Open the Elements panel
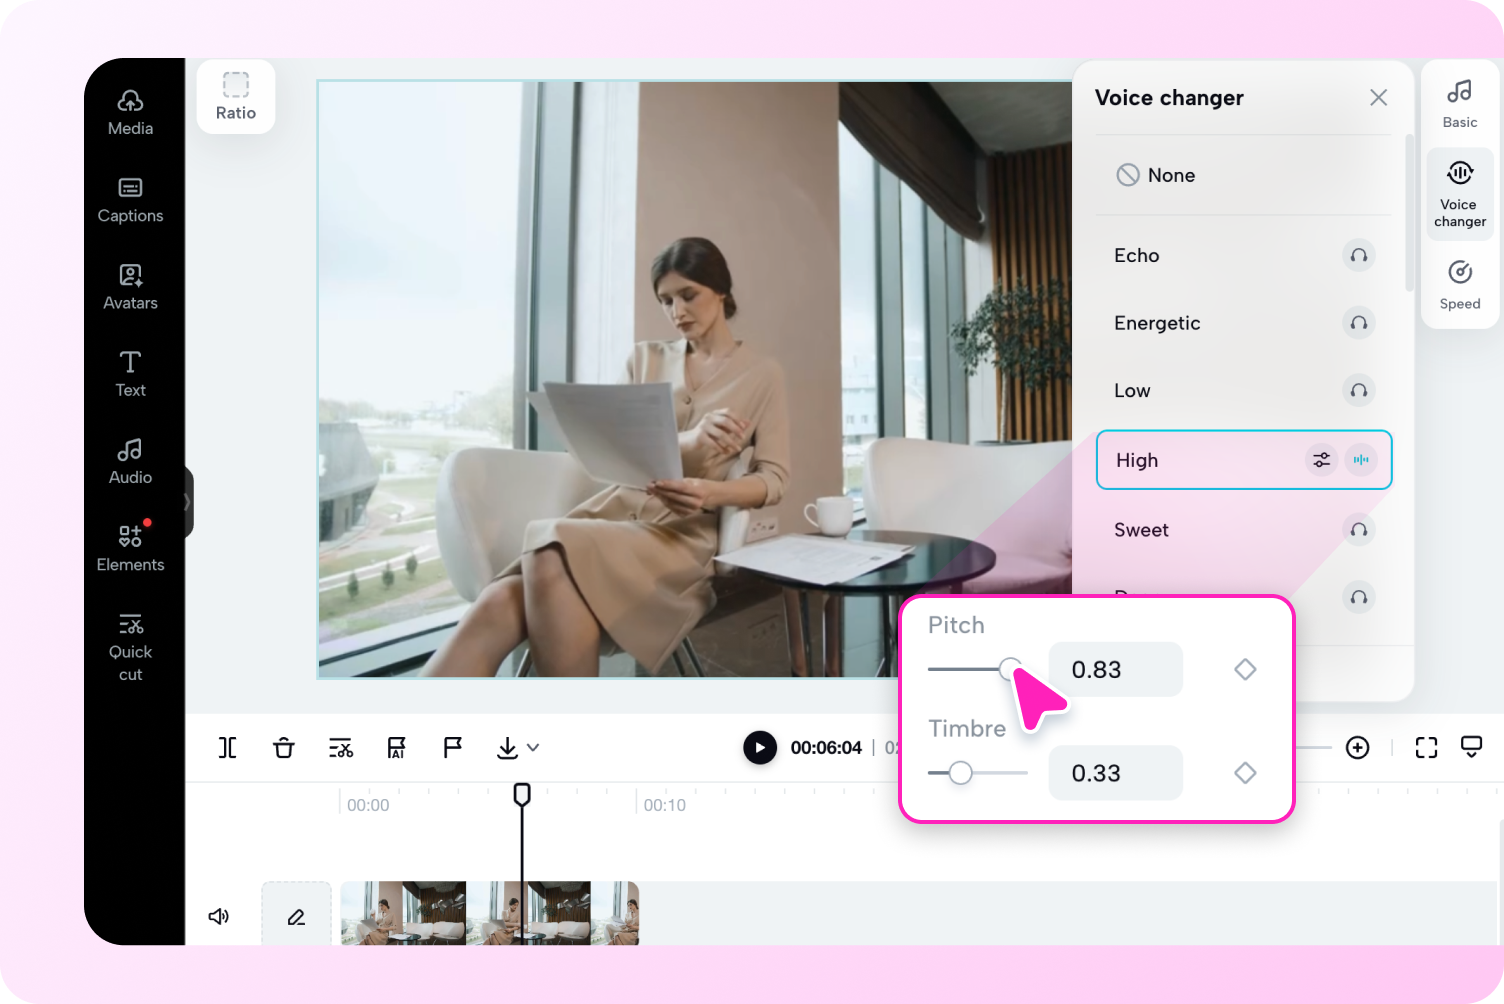 pyautogui.click(x=130, y=548)
